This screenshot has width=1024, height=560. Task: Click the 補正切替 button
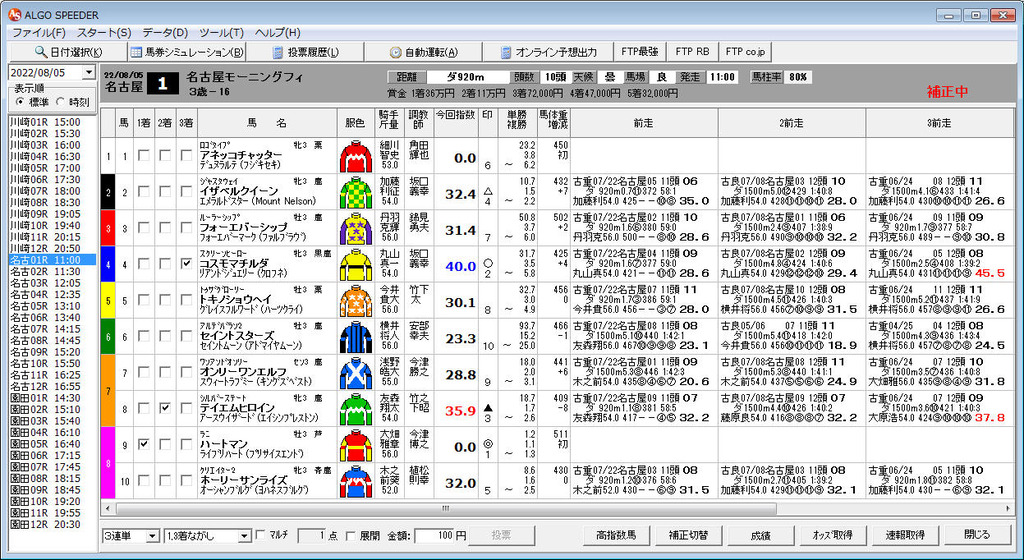688,535
